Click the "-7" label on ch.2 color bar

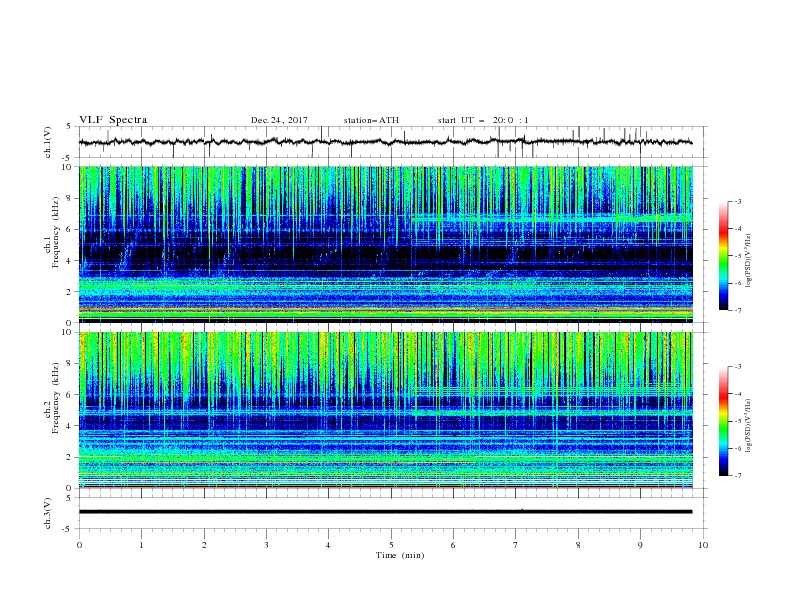tap(738, 476)
